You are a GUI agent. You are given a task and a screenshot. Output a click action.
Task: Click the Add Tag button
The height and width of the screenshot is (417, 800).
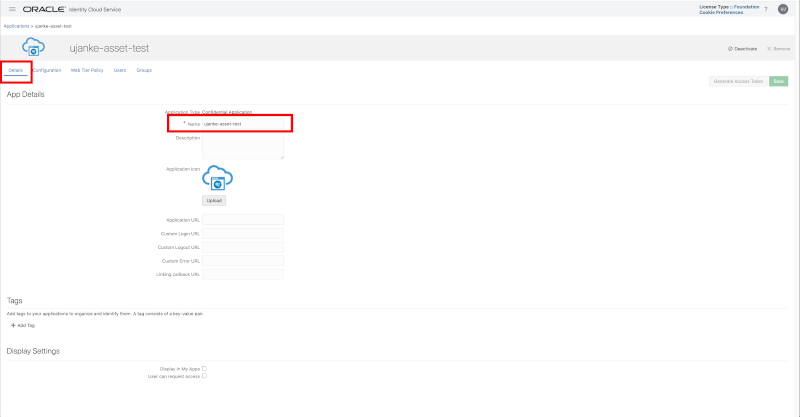tap(23, 325)
